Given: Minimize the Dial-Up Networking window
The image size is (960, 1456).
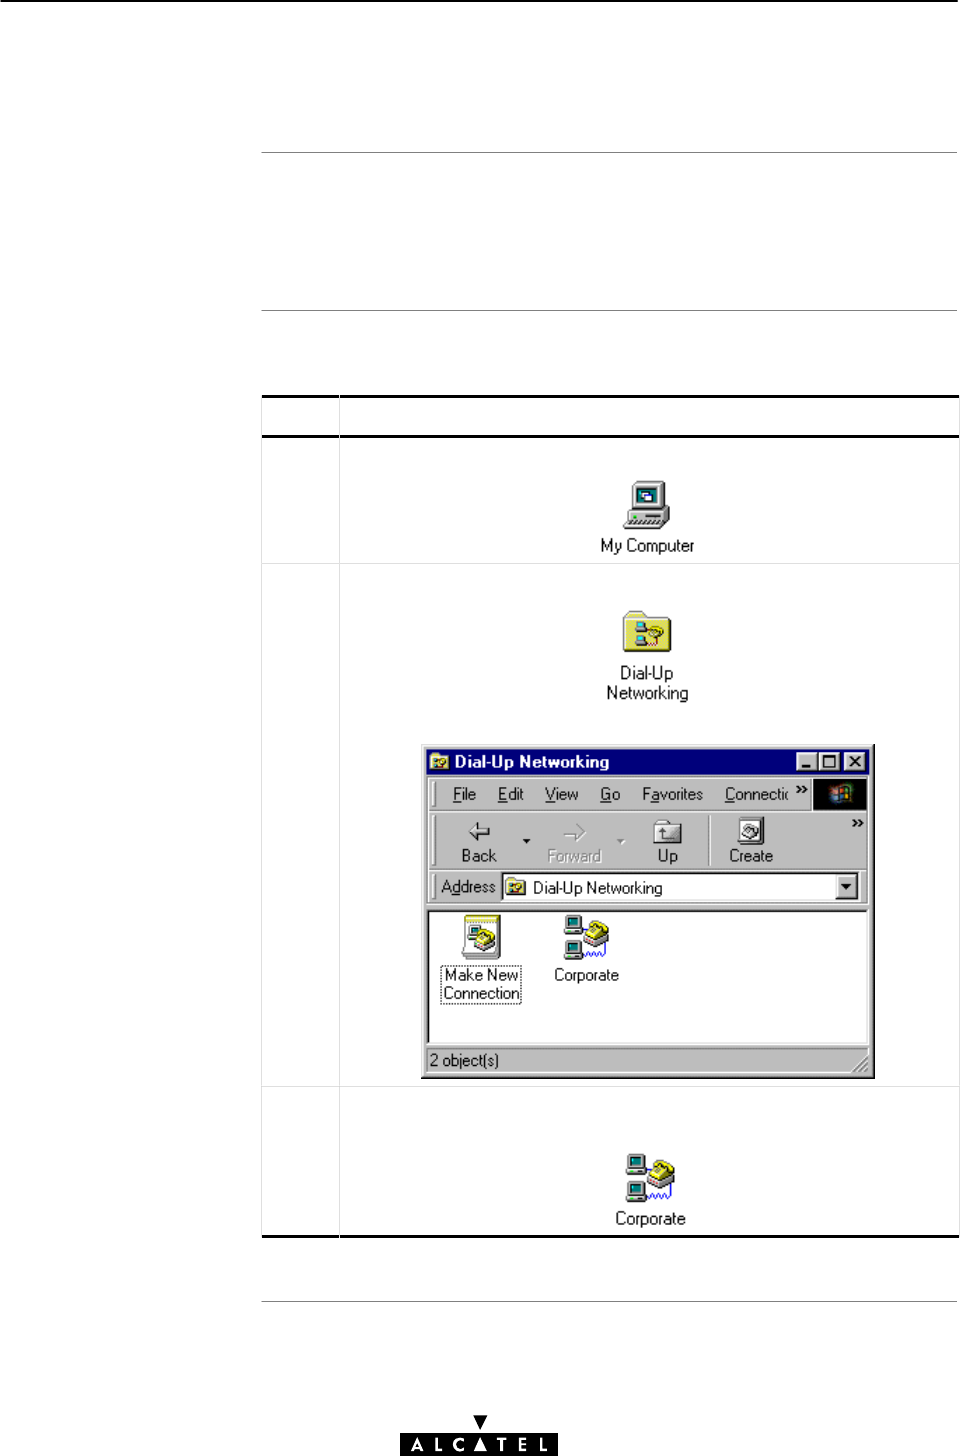Looking at the screenshot, I should pos(807,762).
